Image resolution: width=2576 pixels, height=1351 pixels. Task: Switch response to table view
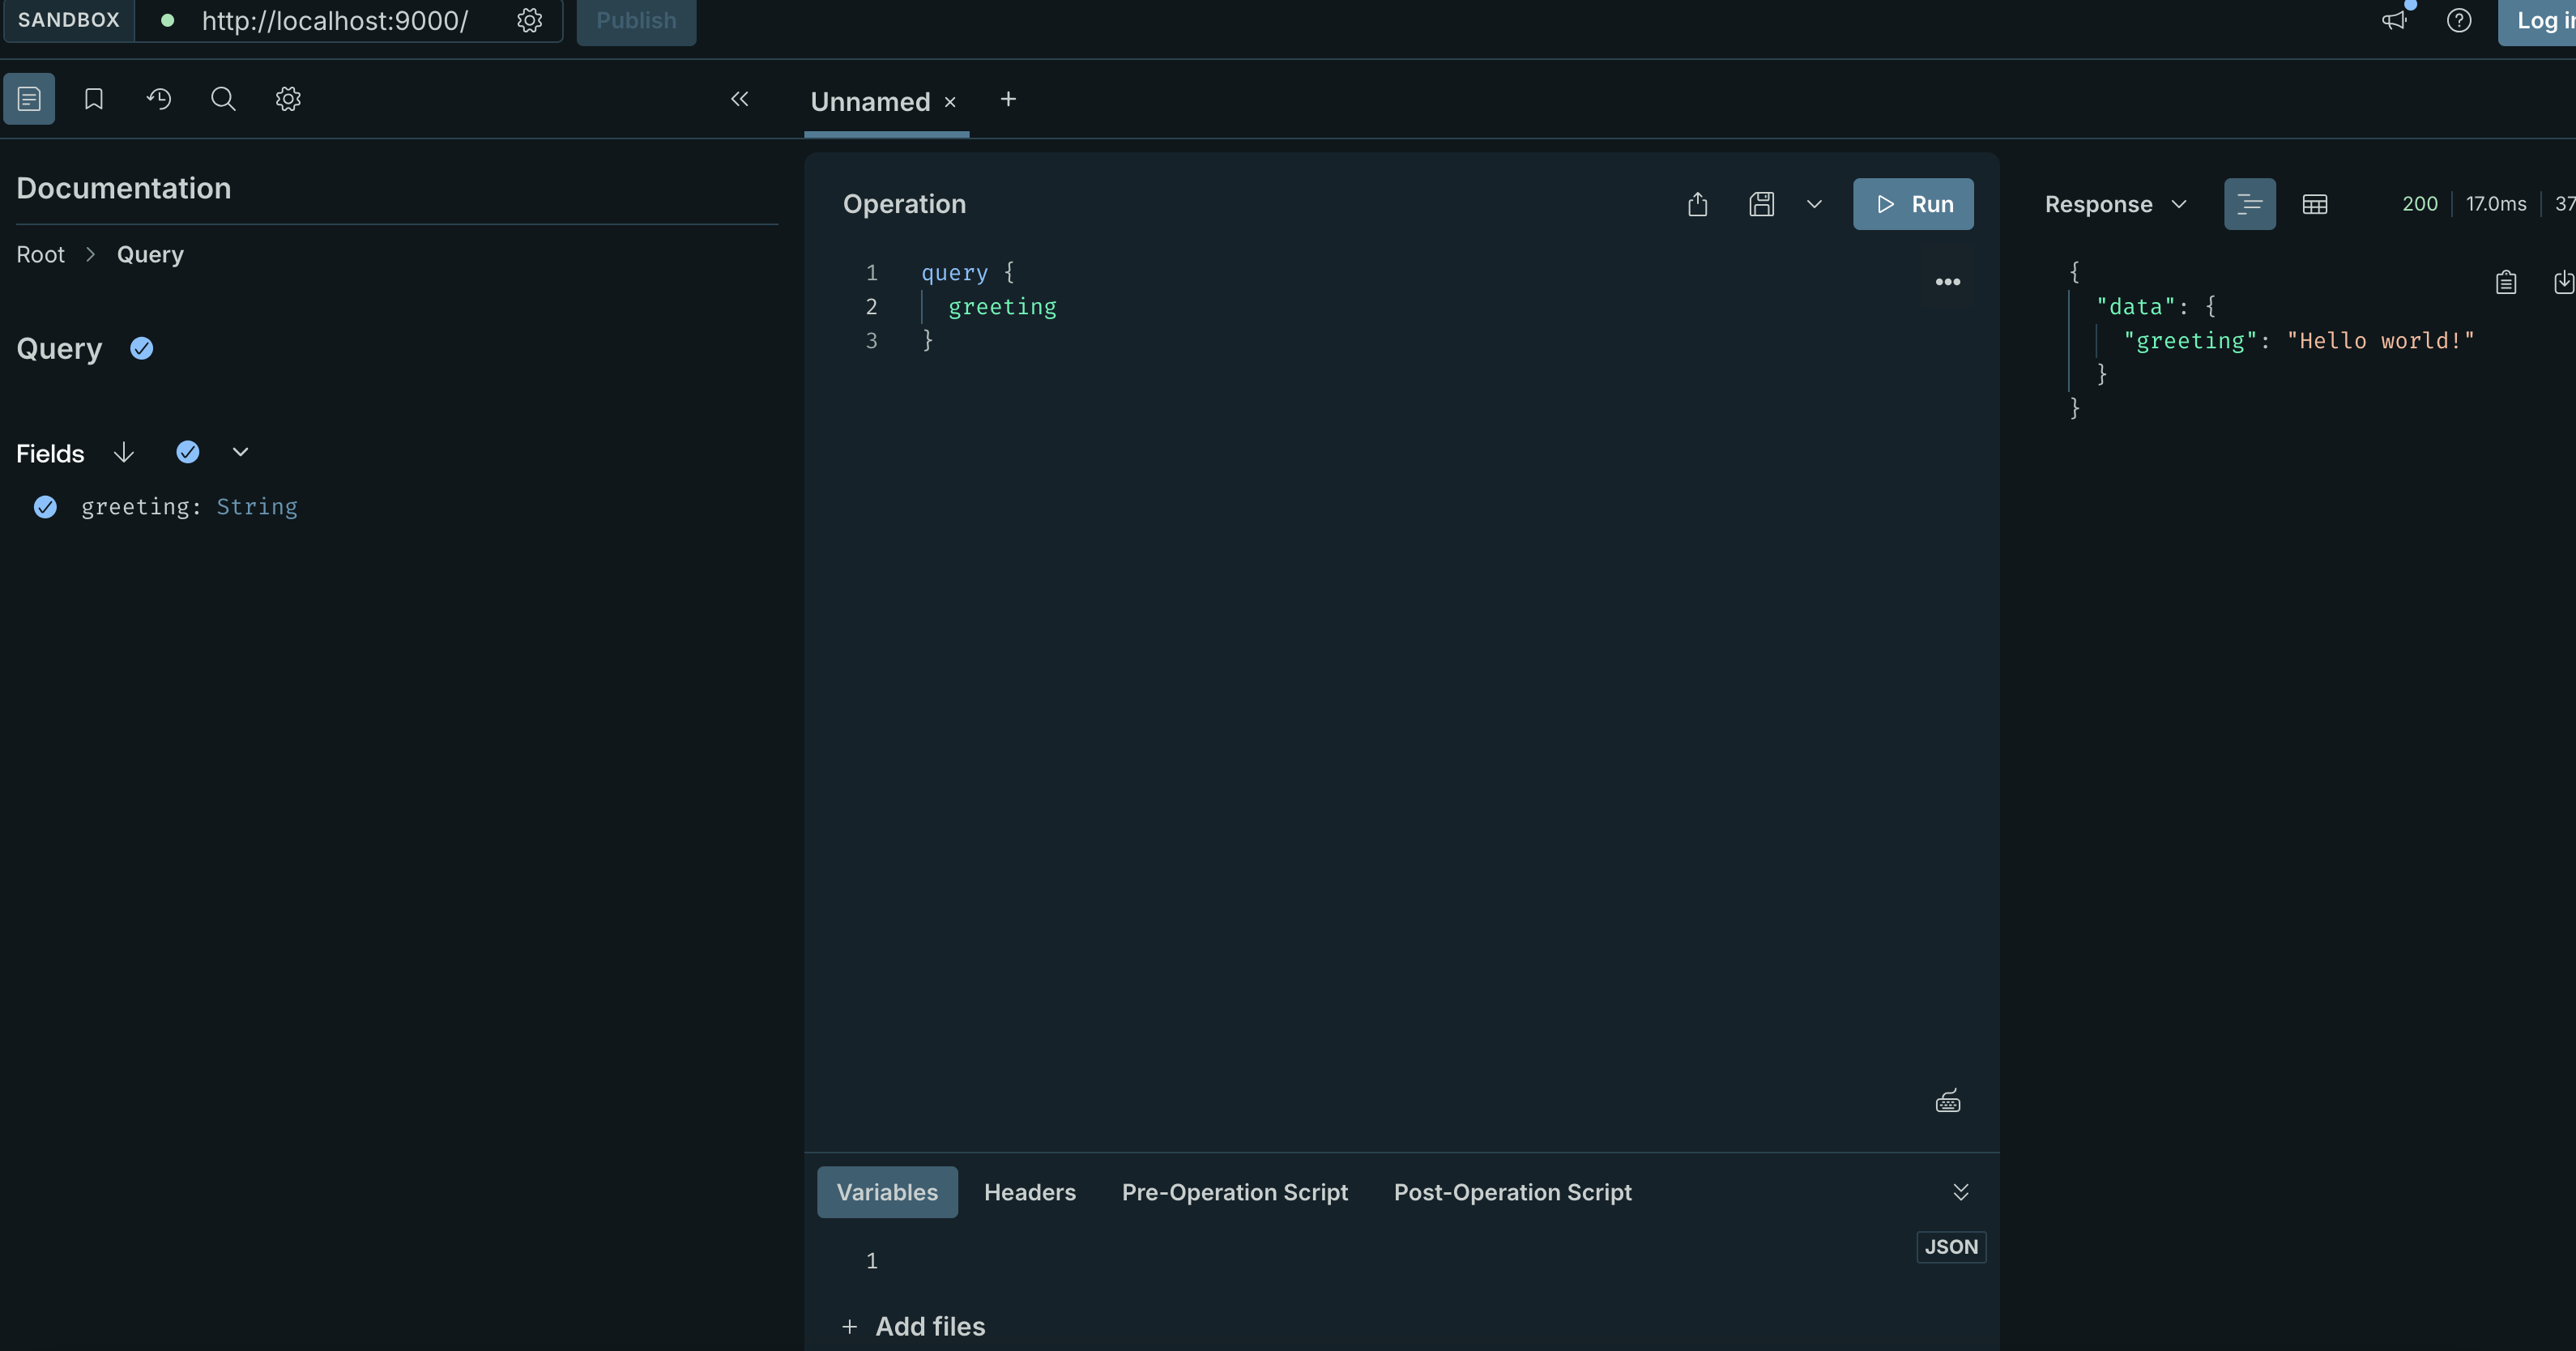point(2314,204)
